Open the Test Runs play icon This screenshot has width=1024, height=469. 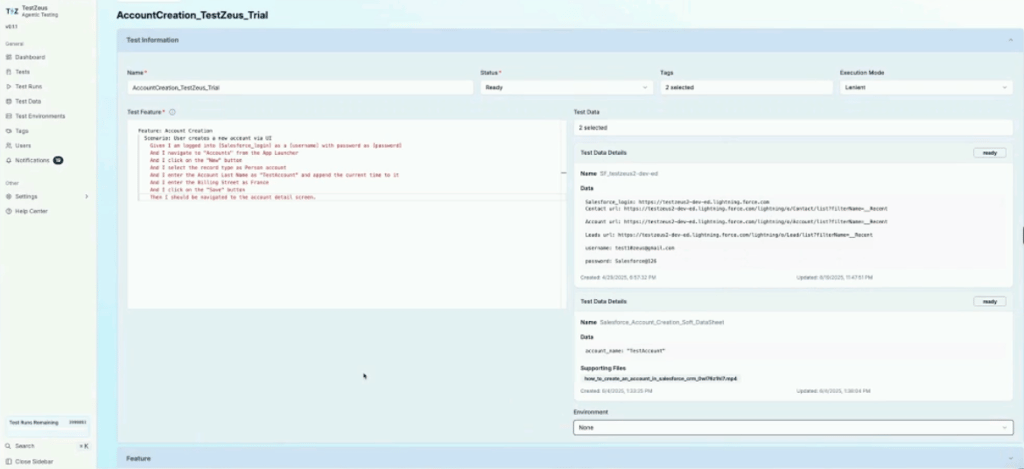coord(8,86)
